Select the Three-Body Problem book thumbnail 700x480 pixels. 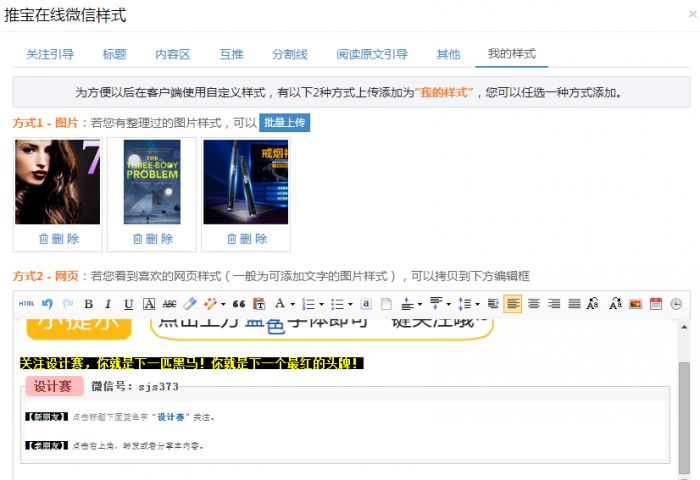(x=152, y=182)
